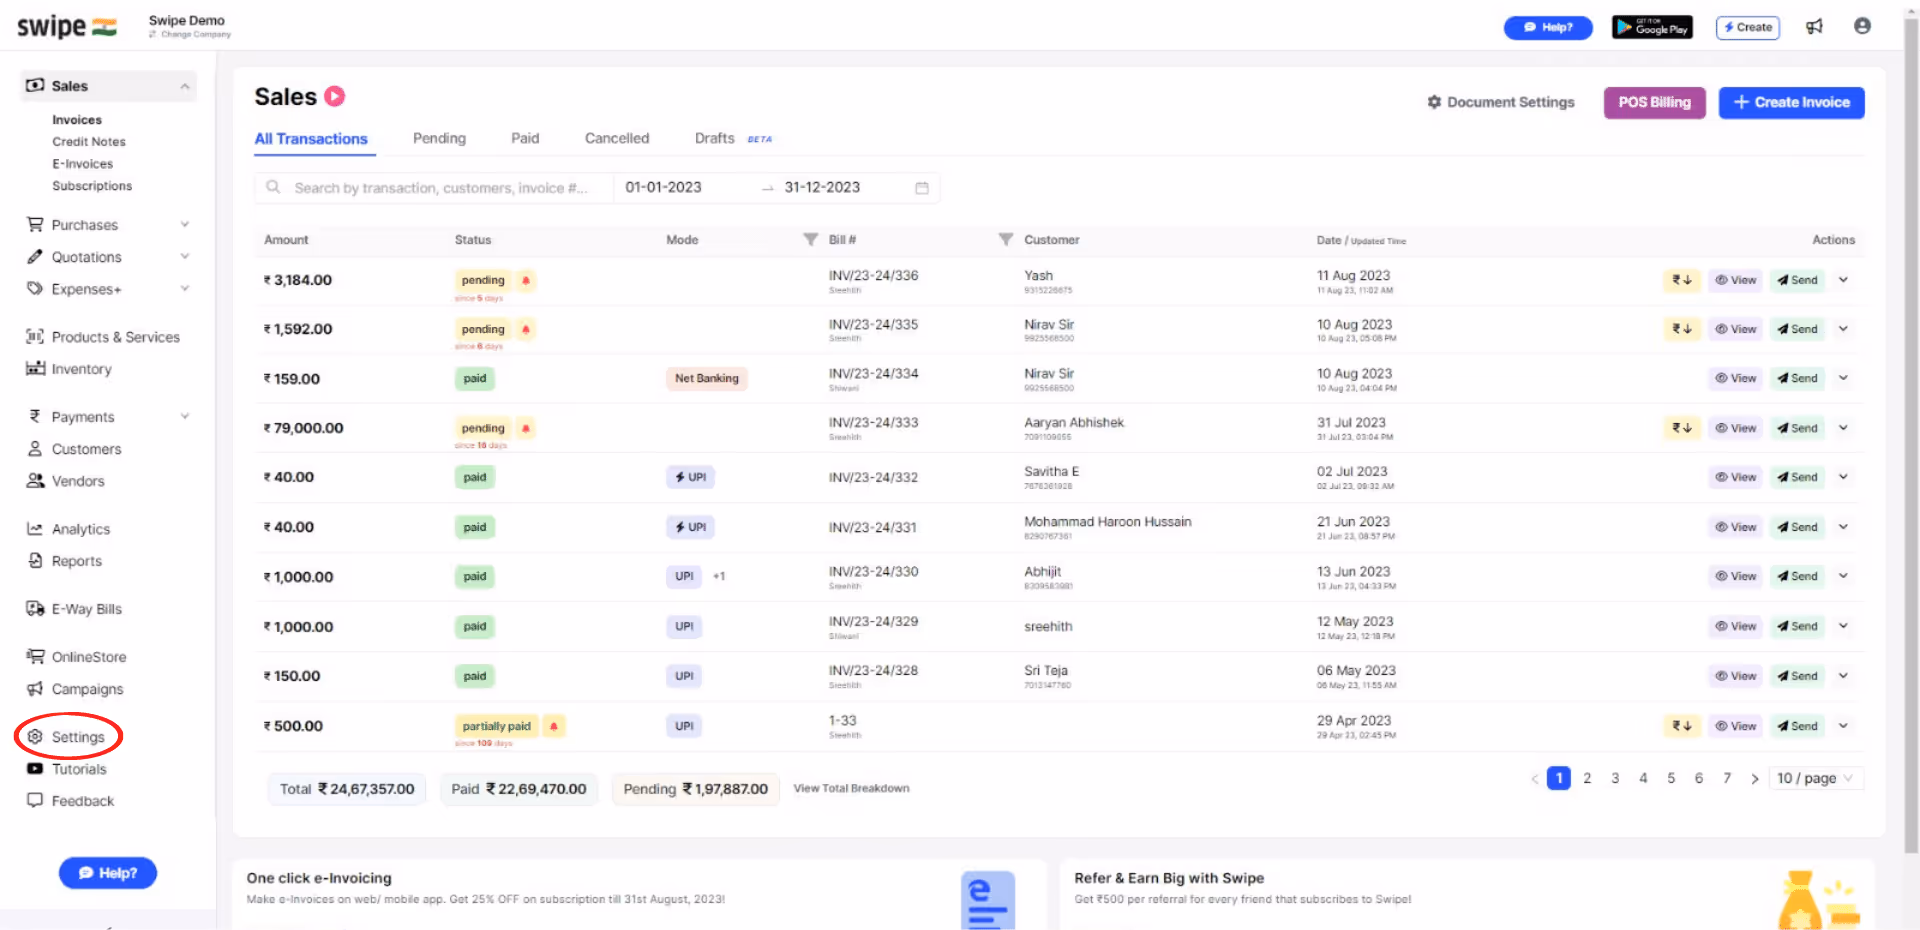Record payment for INV/23-24/333

coord(1682,428)
